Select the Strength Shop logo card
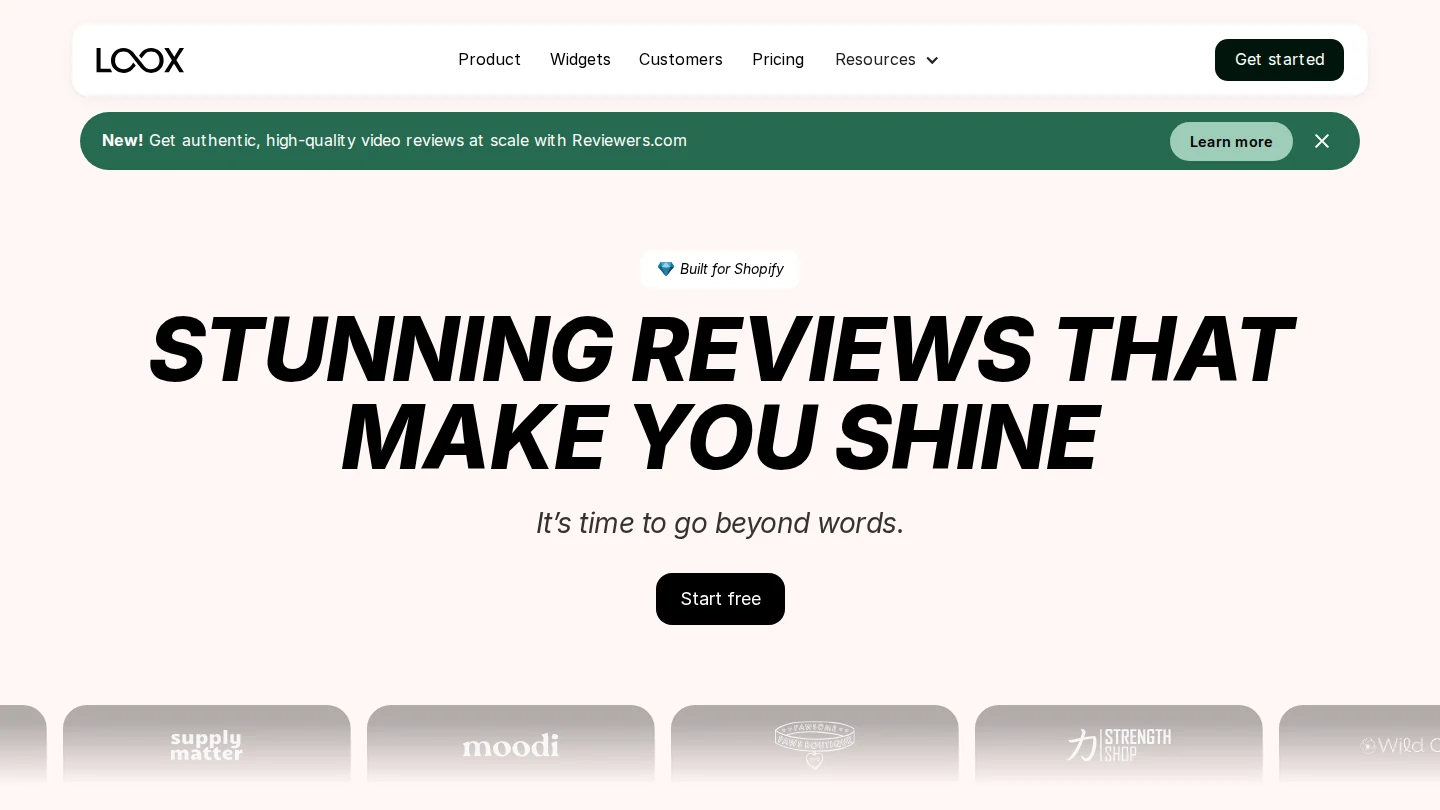Image resolution: width=1440 pixels, height=810 pixels. coord(1119,745)
